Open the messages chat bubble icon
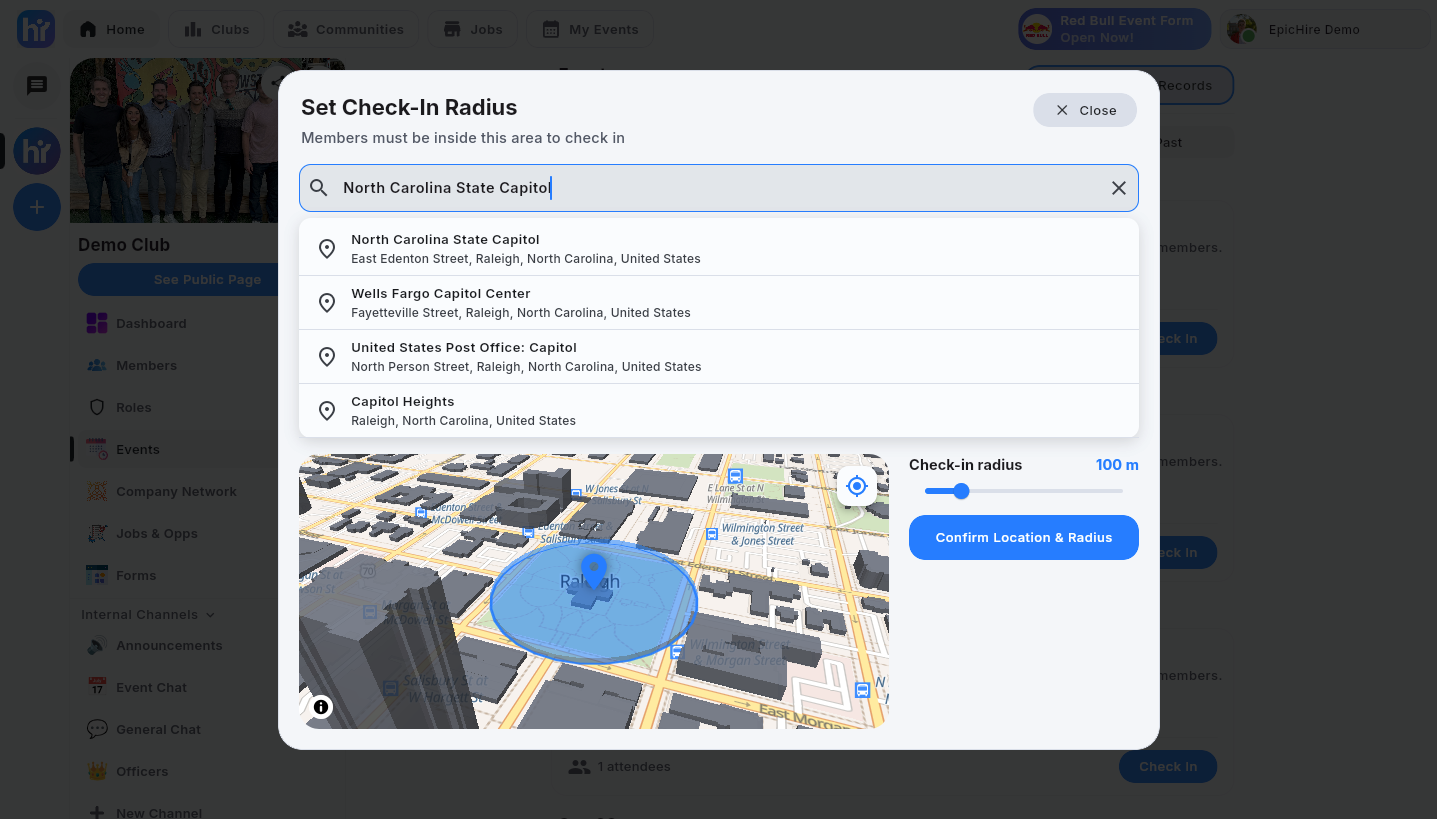Viewport: 1437px width, 819px height. [x=37, y=86]
